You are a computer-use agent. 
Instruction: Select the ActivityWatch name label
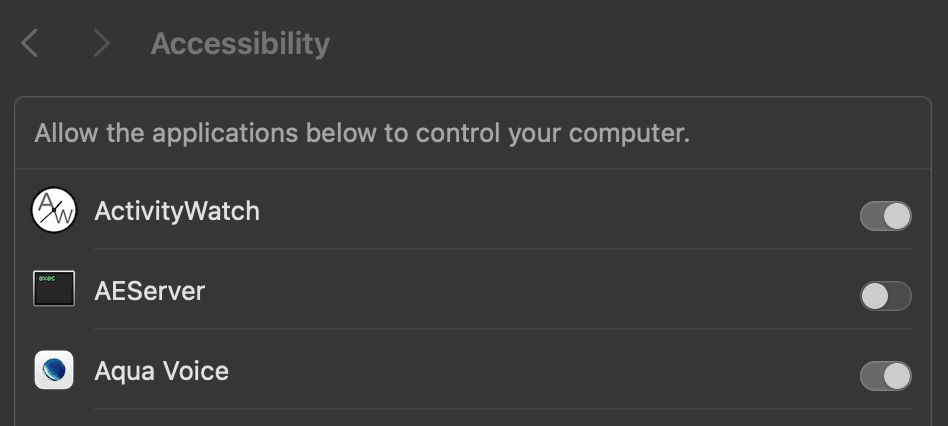tap(177, 211)
